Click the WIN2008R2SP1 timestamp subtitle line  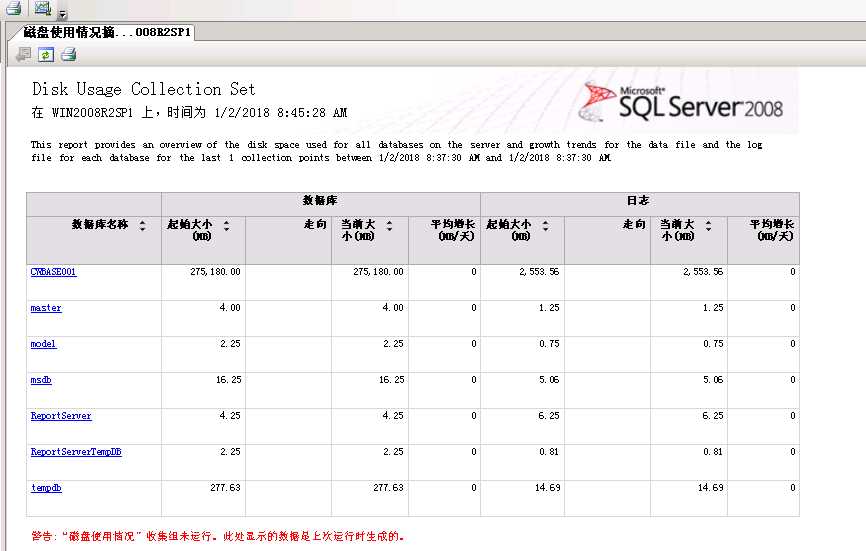[189, 113]
